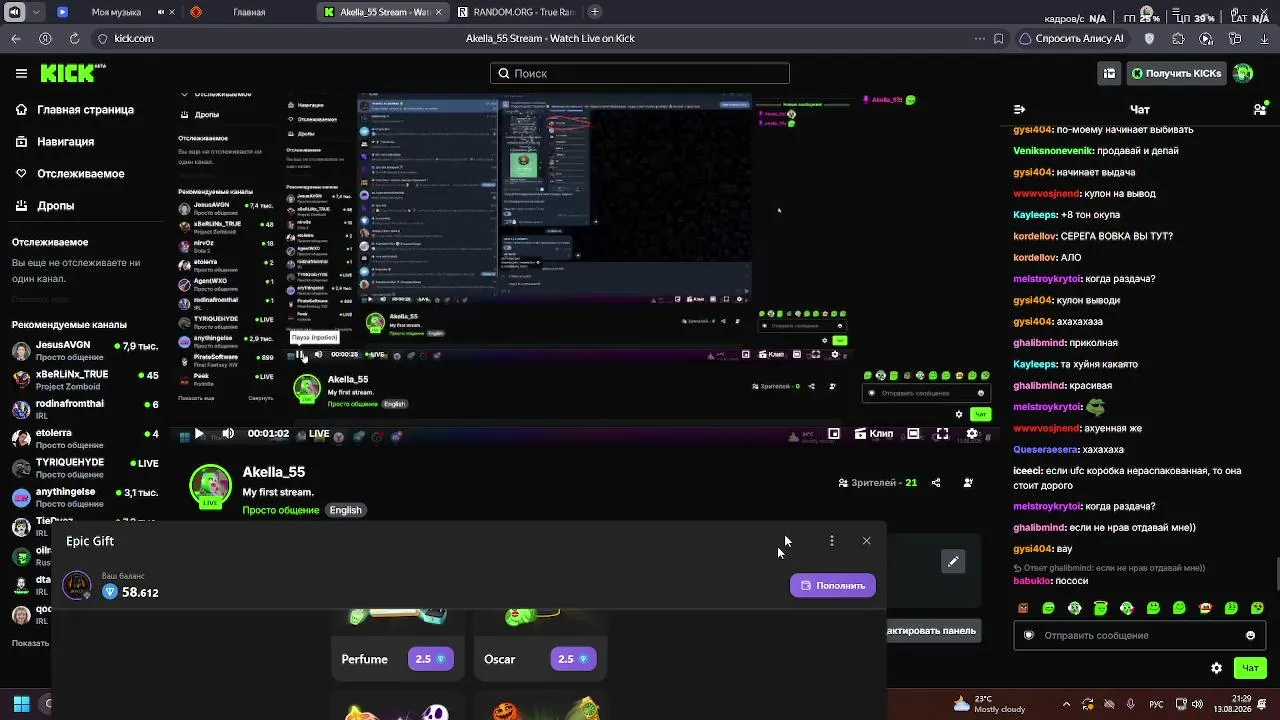Click the English language tag

[345, 510]
